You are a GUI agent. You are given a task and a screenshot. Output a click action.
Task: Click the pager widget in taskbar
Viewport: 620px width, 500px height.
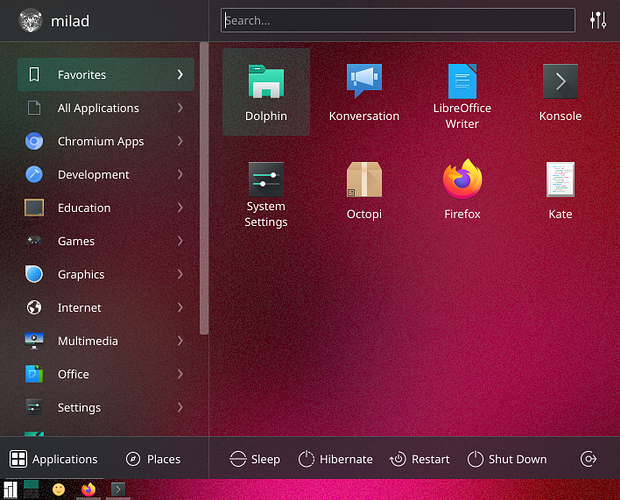click(x=31, y=490)
